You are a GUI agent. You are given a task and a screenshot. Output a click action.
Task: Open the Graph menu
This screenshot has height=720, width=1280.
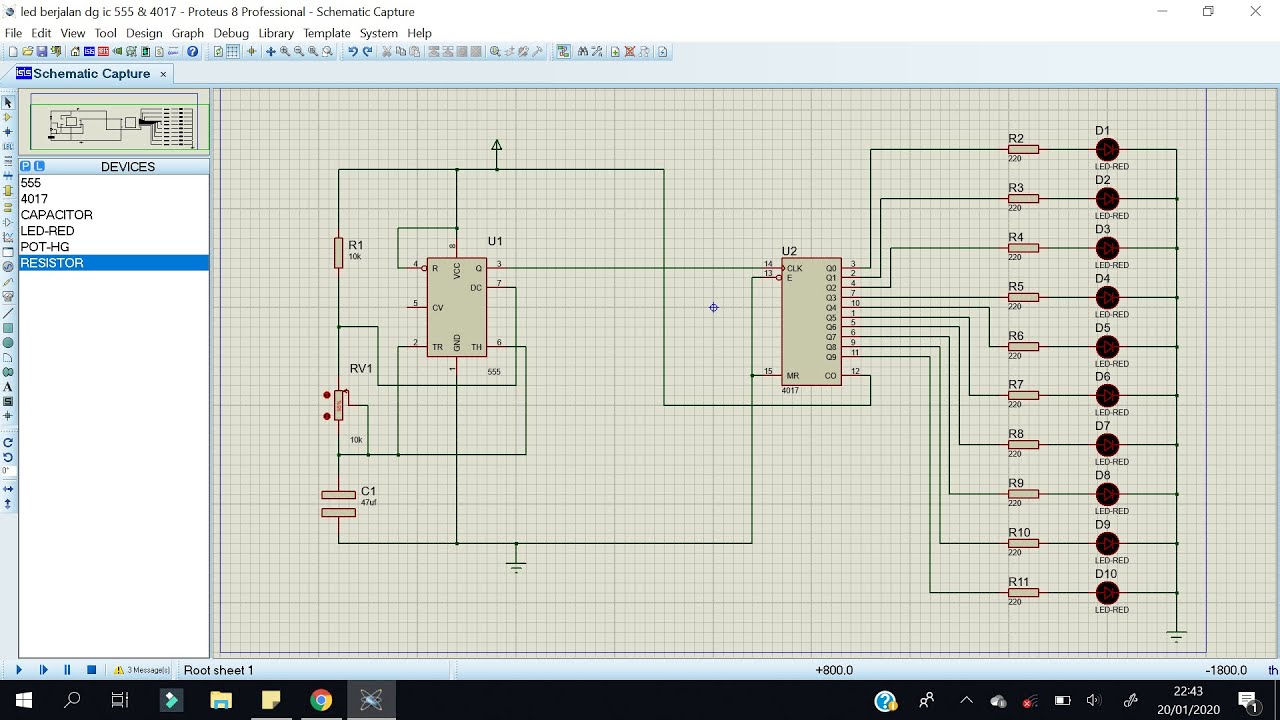point(188,33)
